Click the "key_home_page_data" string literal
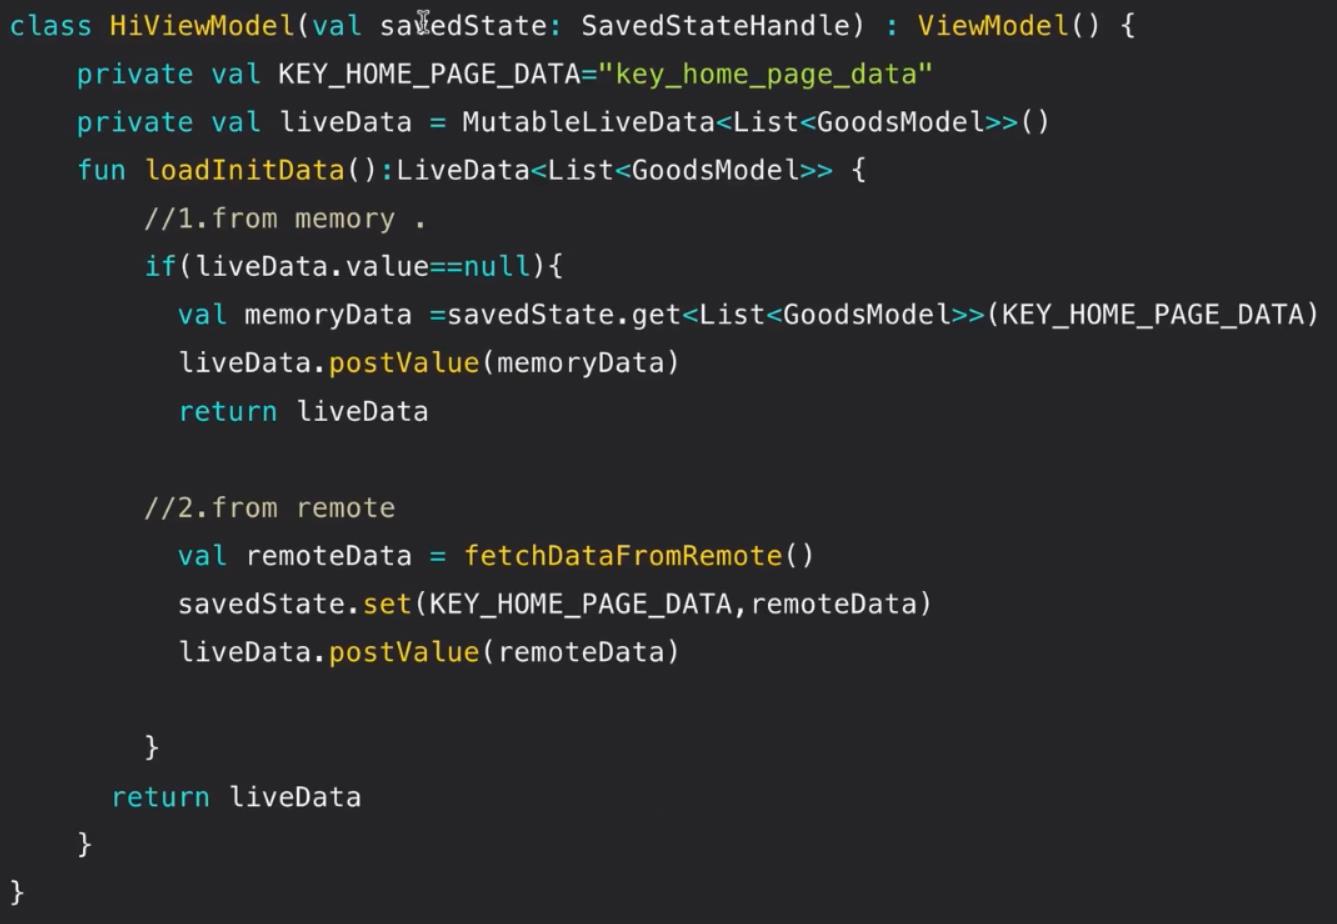The height and width of the screenshot is (924, 1337). [x=765, y=74]
